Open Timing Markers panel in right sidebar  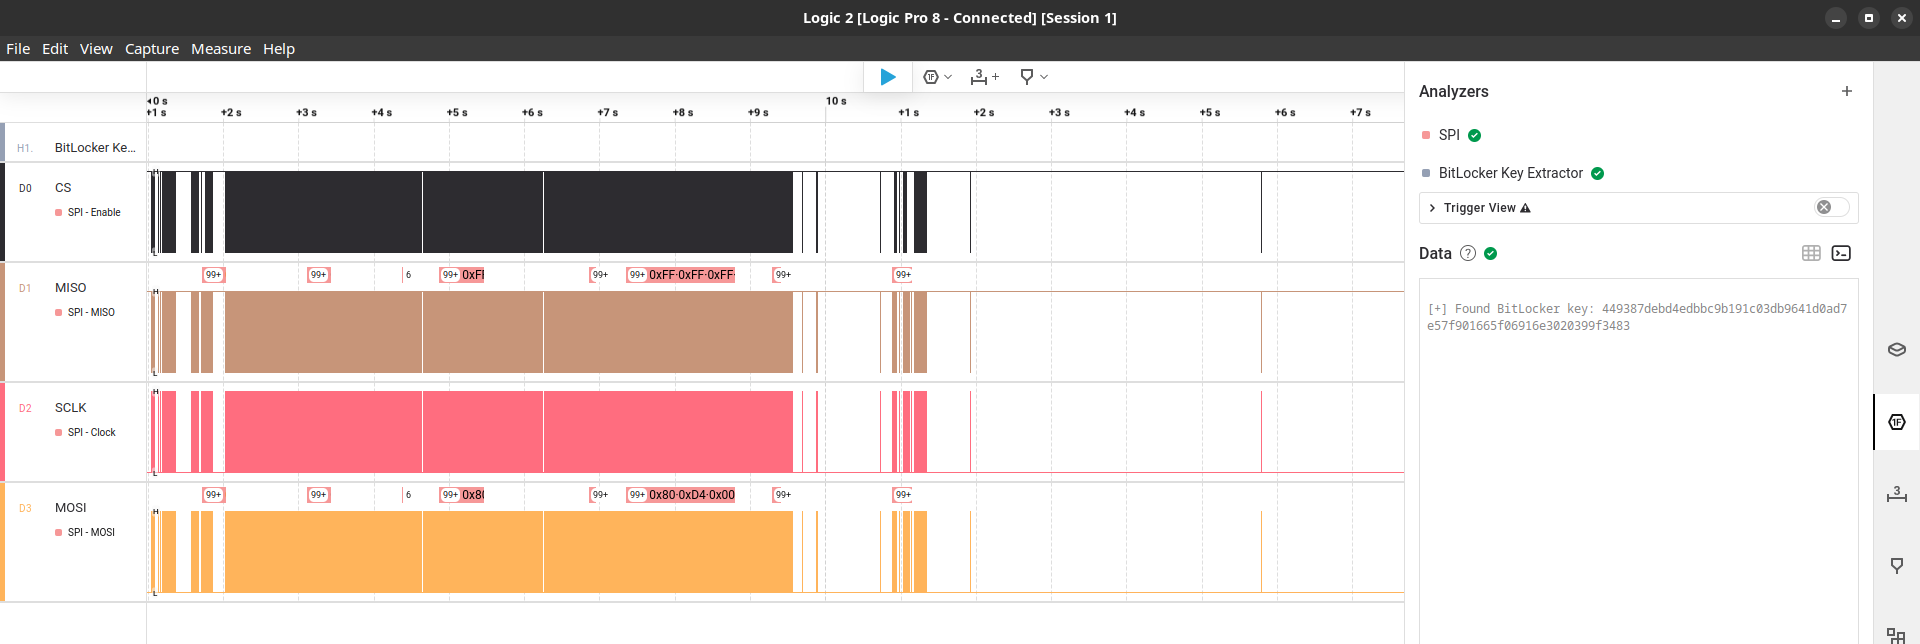pyautogui.click(x=1897, y=566)
